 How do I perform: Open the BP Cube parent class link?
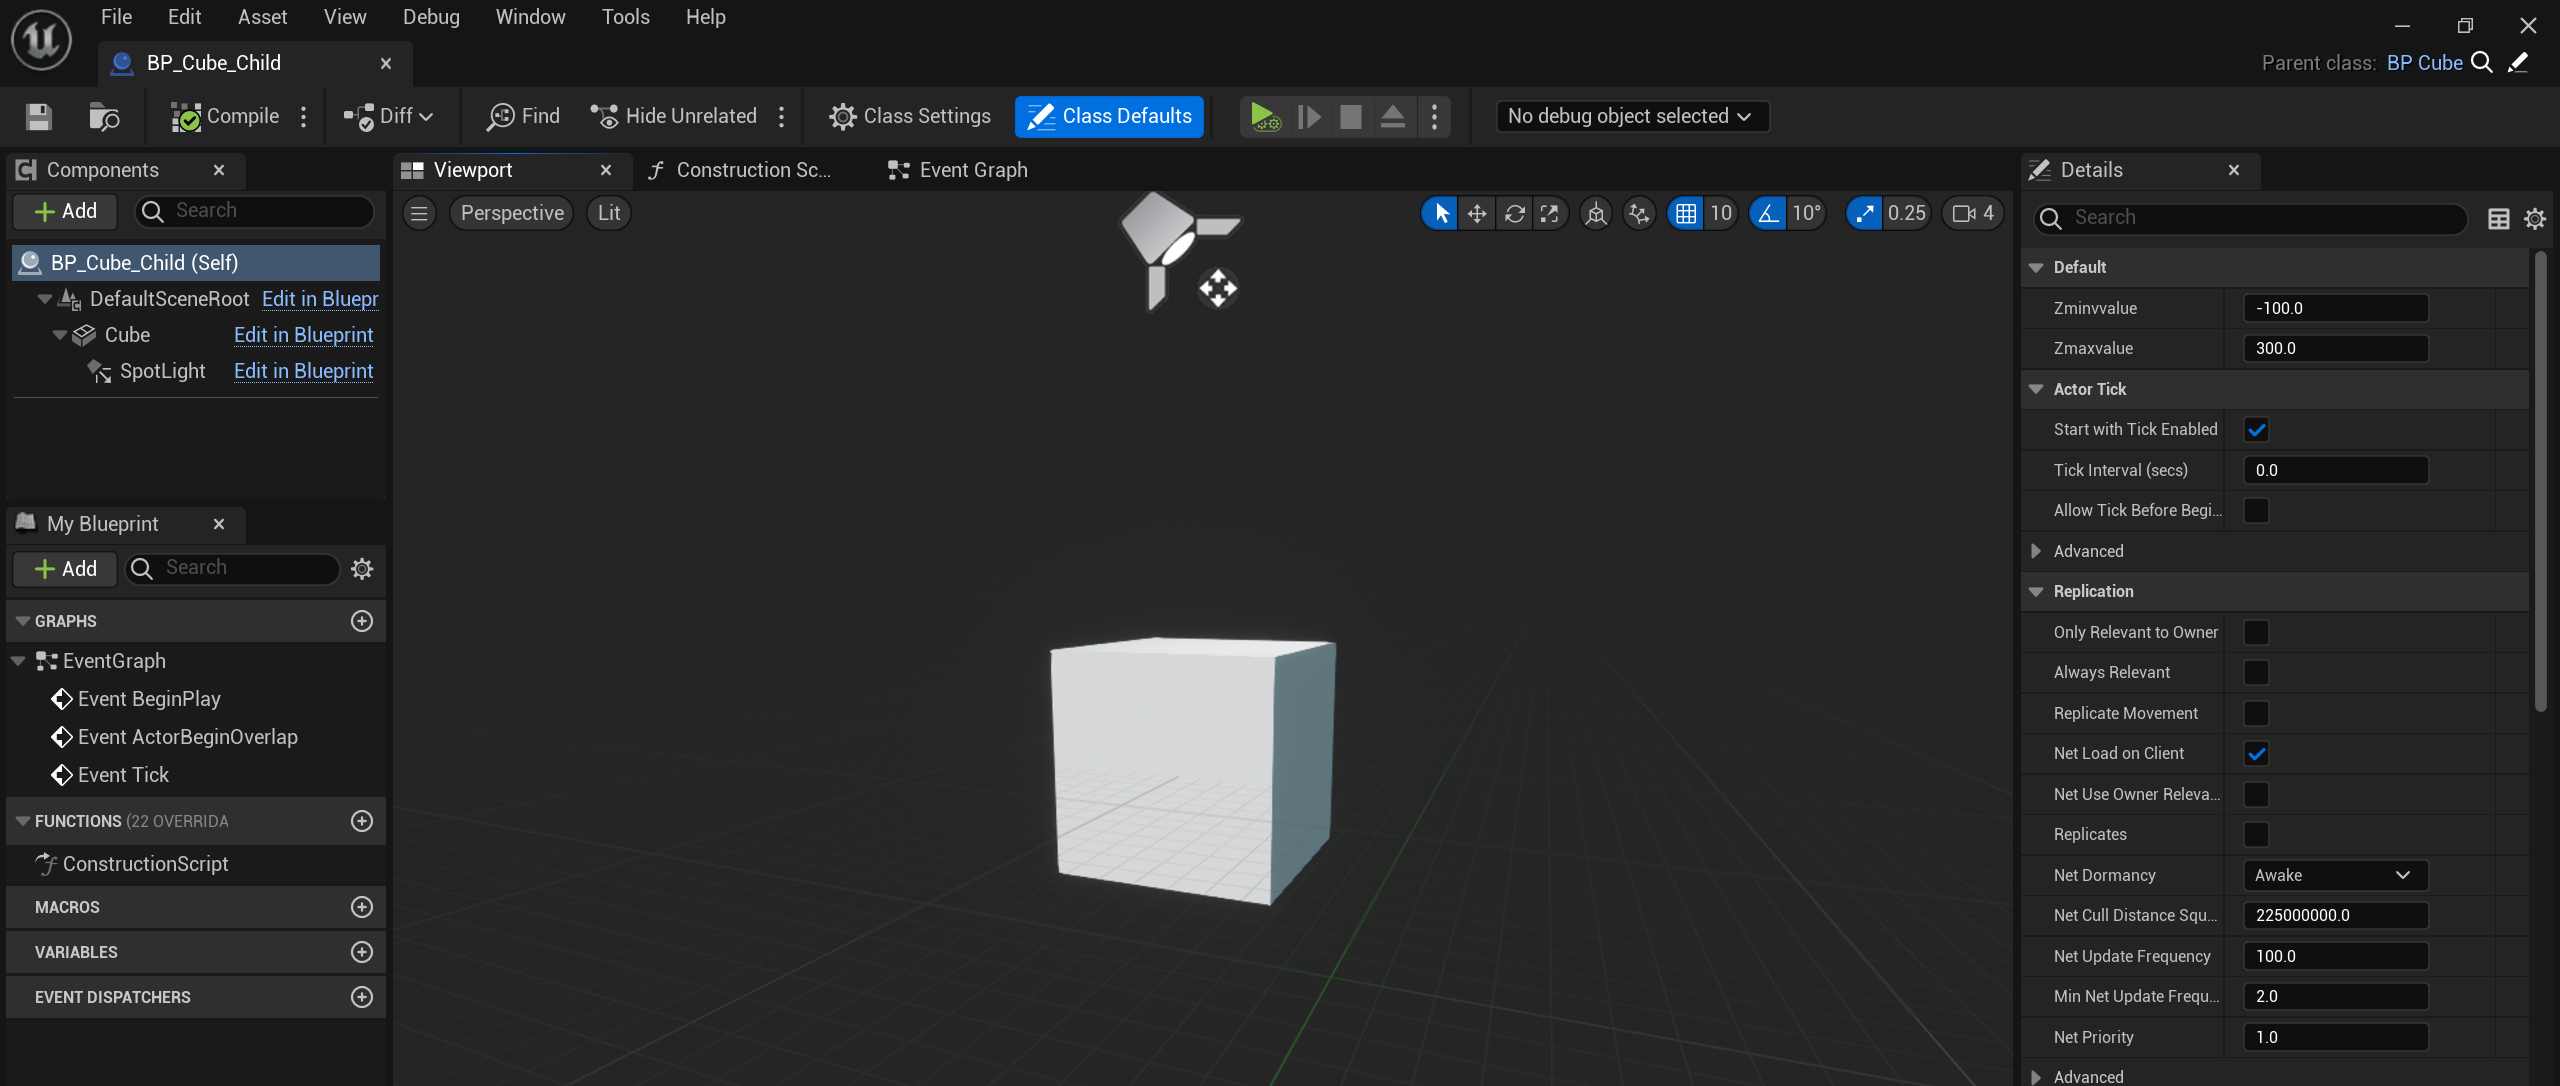tap(2424, 63)
